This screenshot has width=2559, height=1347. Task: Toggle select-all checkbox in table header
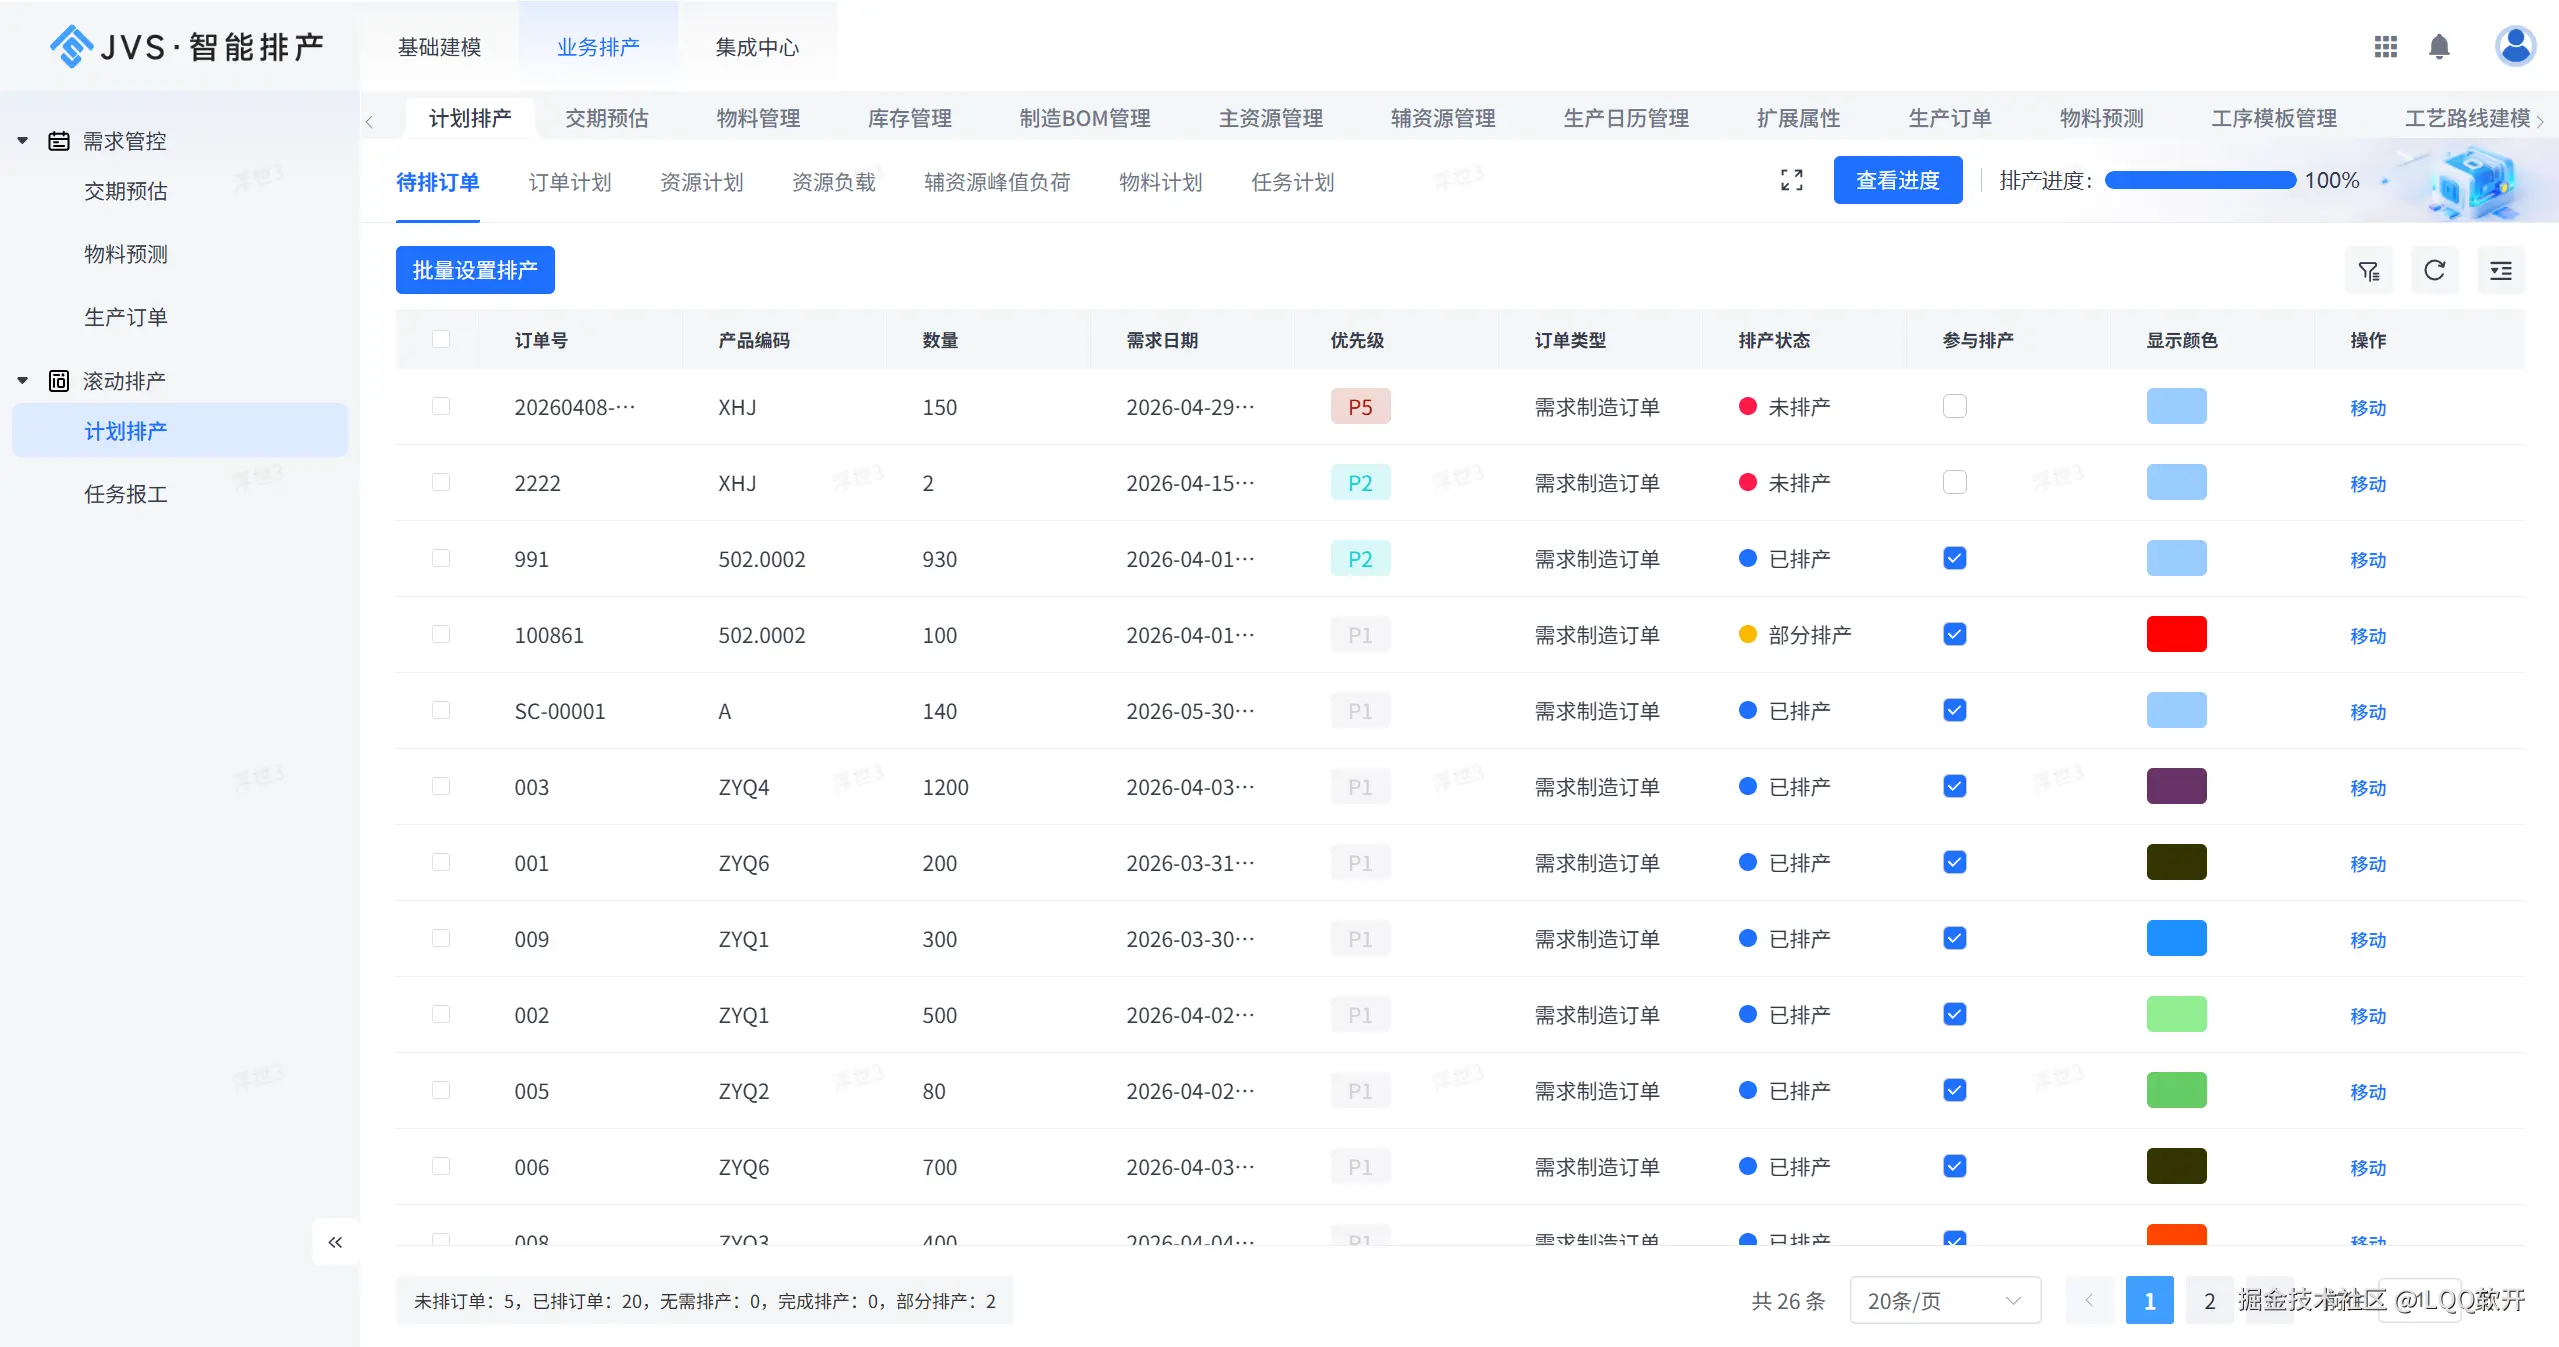[x=441, y=340]
